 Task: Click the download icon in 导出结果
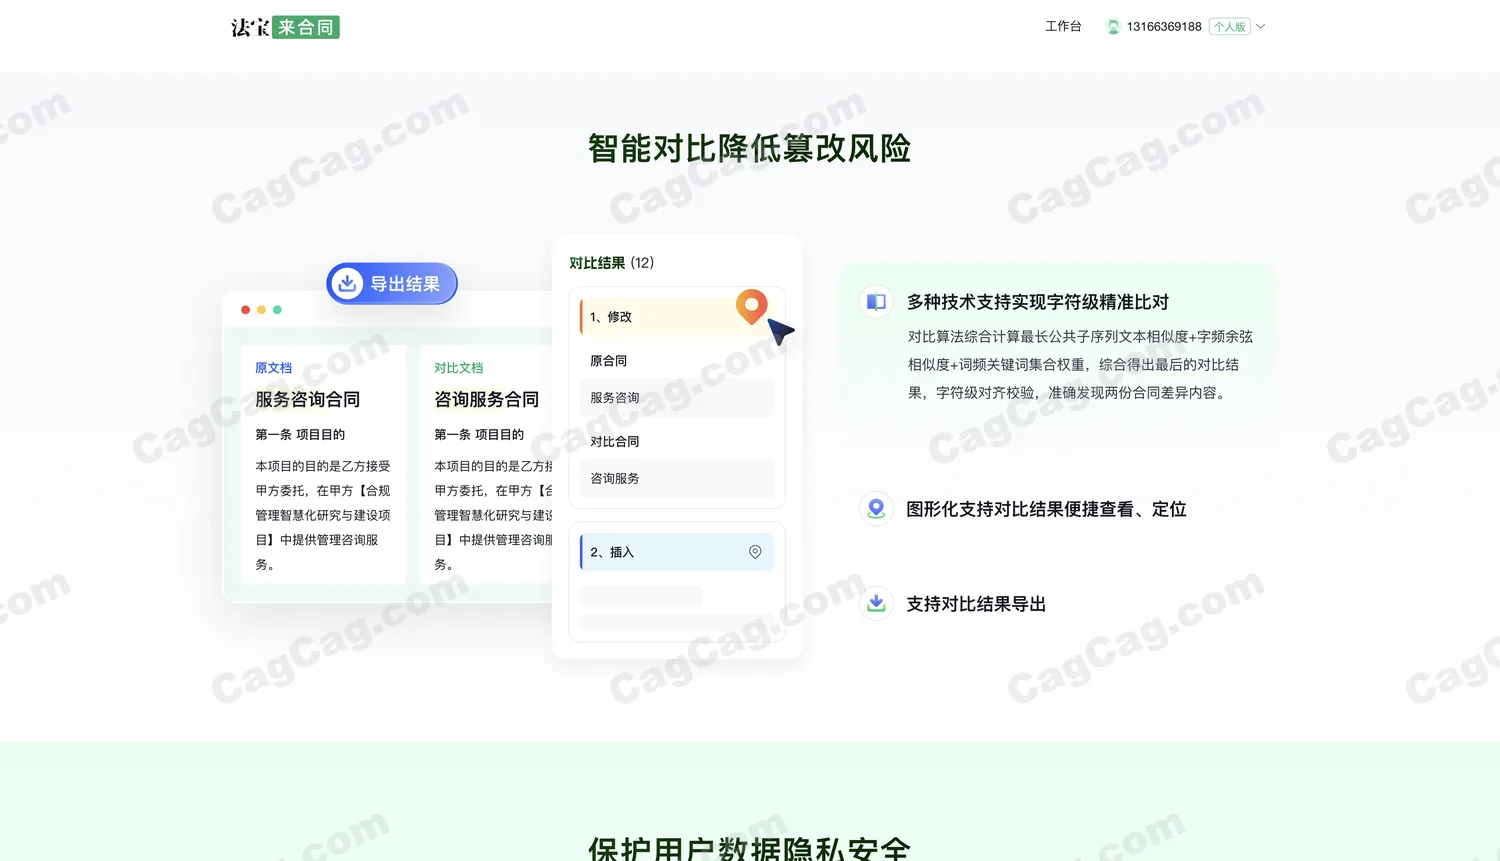347,284
